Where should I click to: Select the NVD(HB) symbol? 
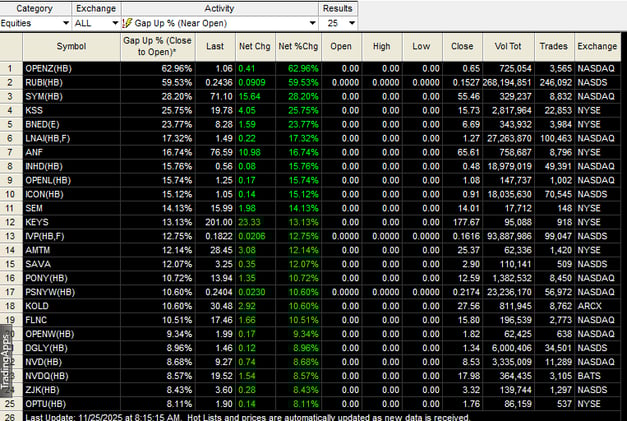click(44, 362)
